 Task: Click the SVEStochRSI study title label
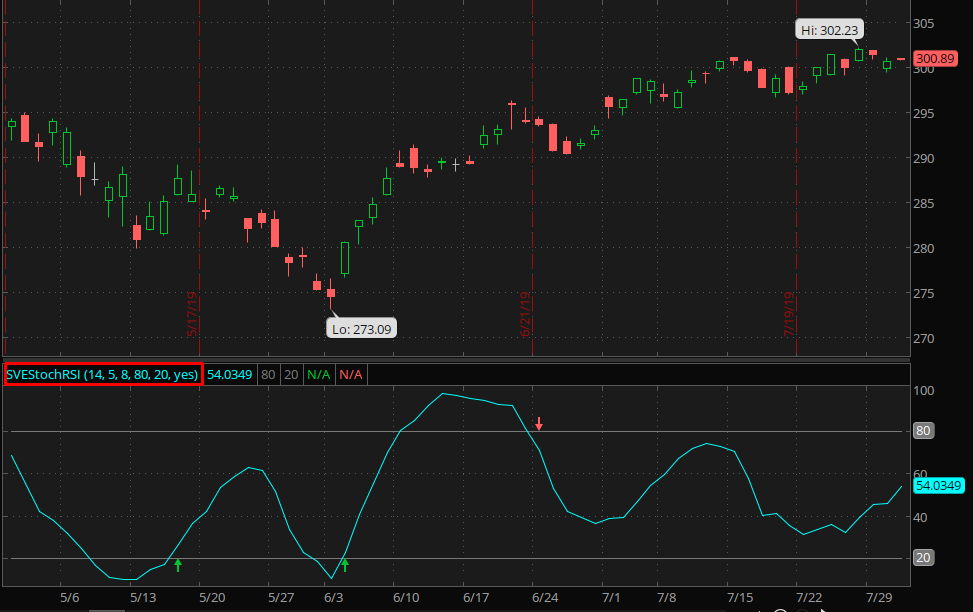tap(103, 374)
